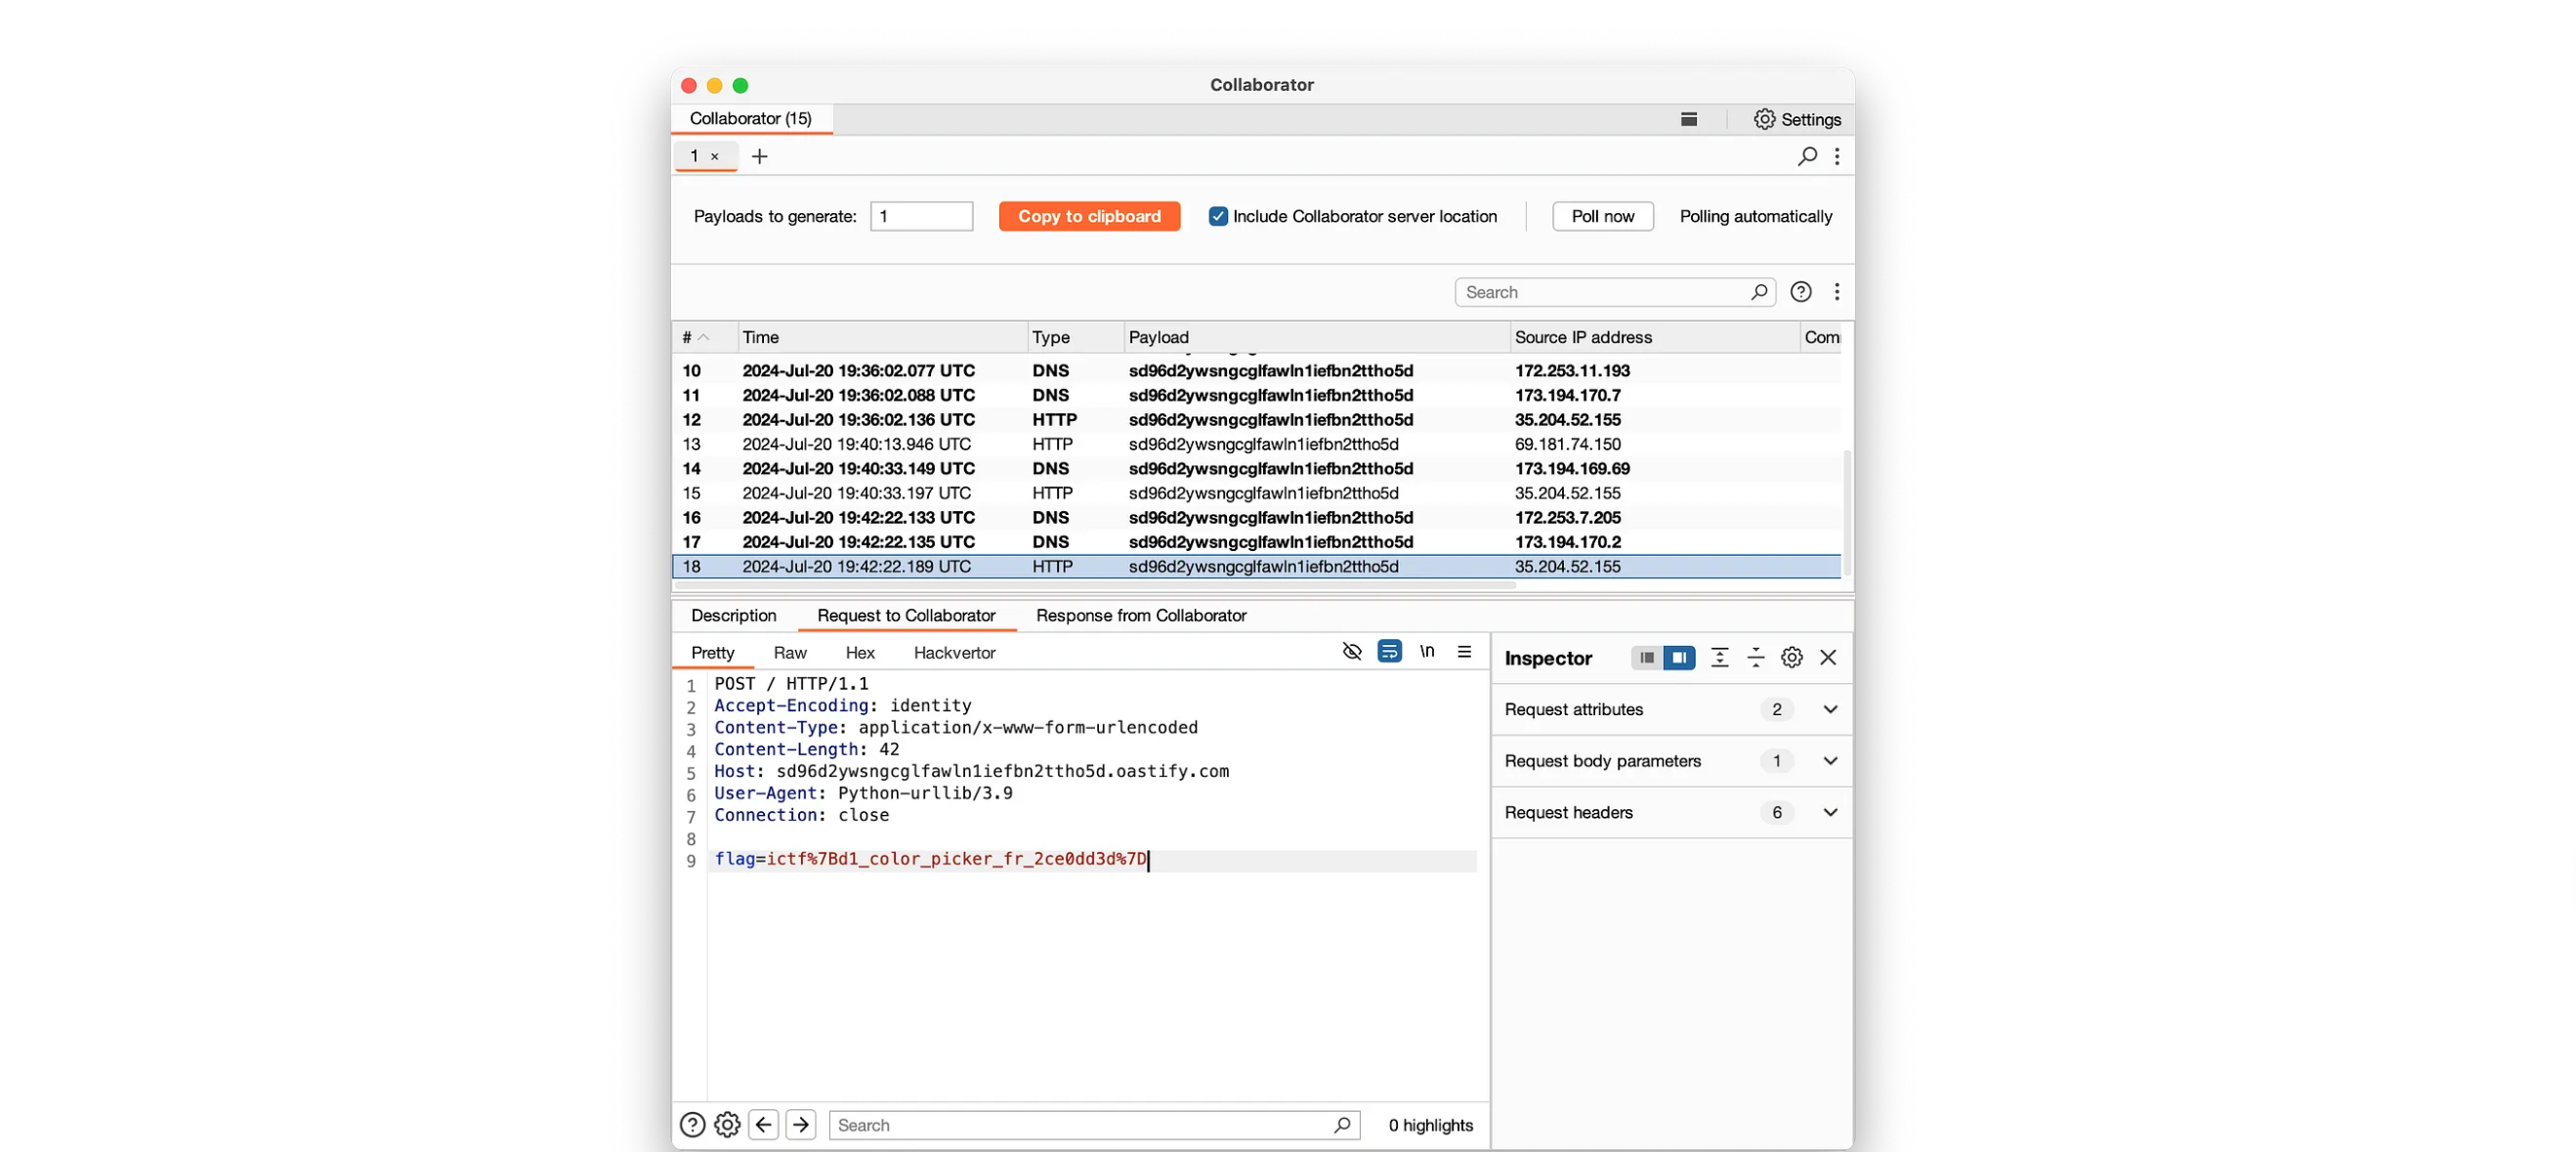This screenshot has height=1152, width=2576.
Task: Sort by Type column header
Action: pyautogui.click(x=1075, y=337)
